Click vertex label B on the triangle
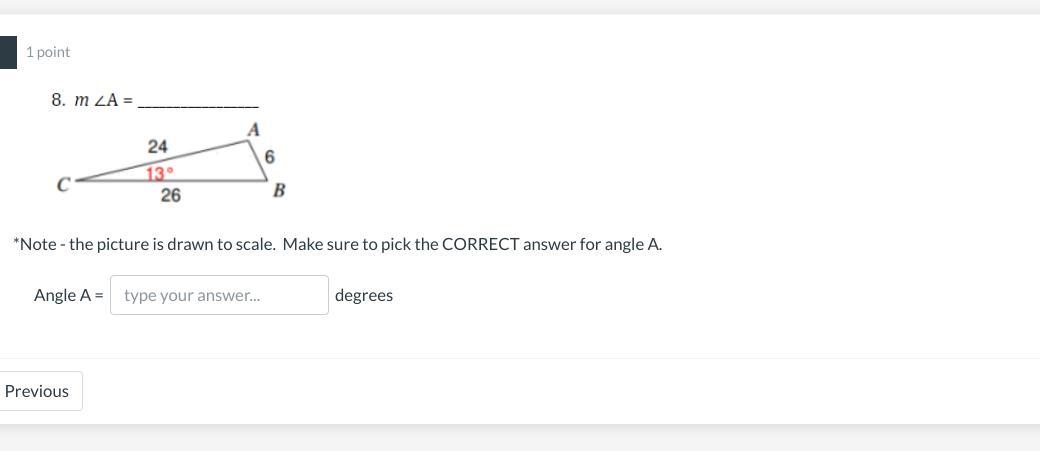This screenshot has width=1040, height=451. [x=279, y=190]
